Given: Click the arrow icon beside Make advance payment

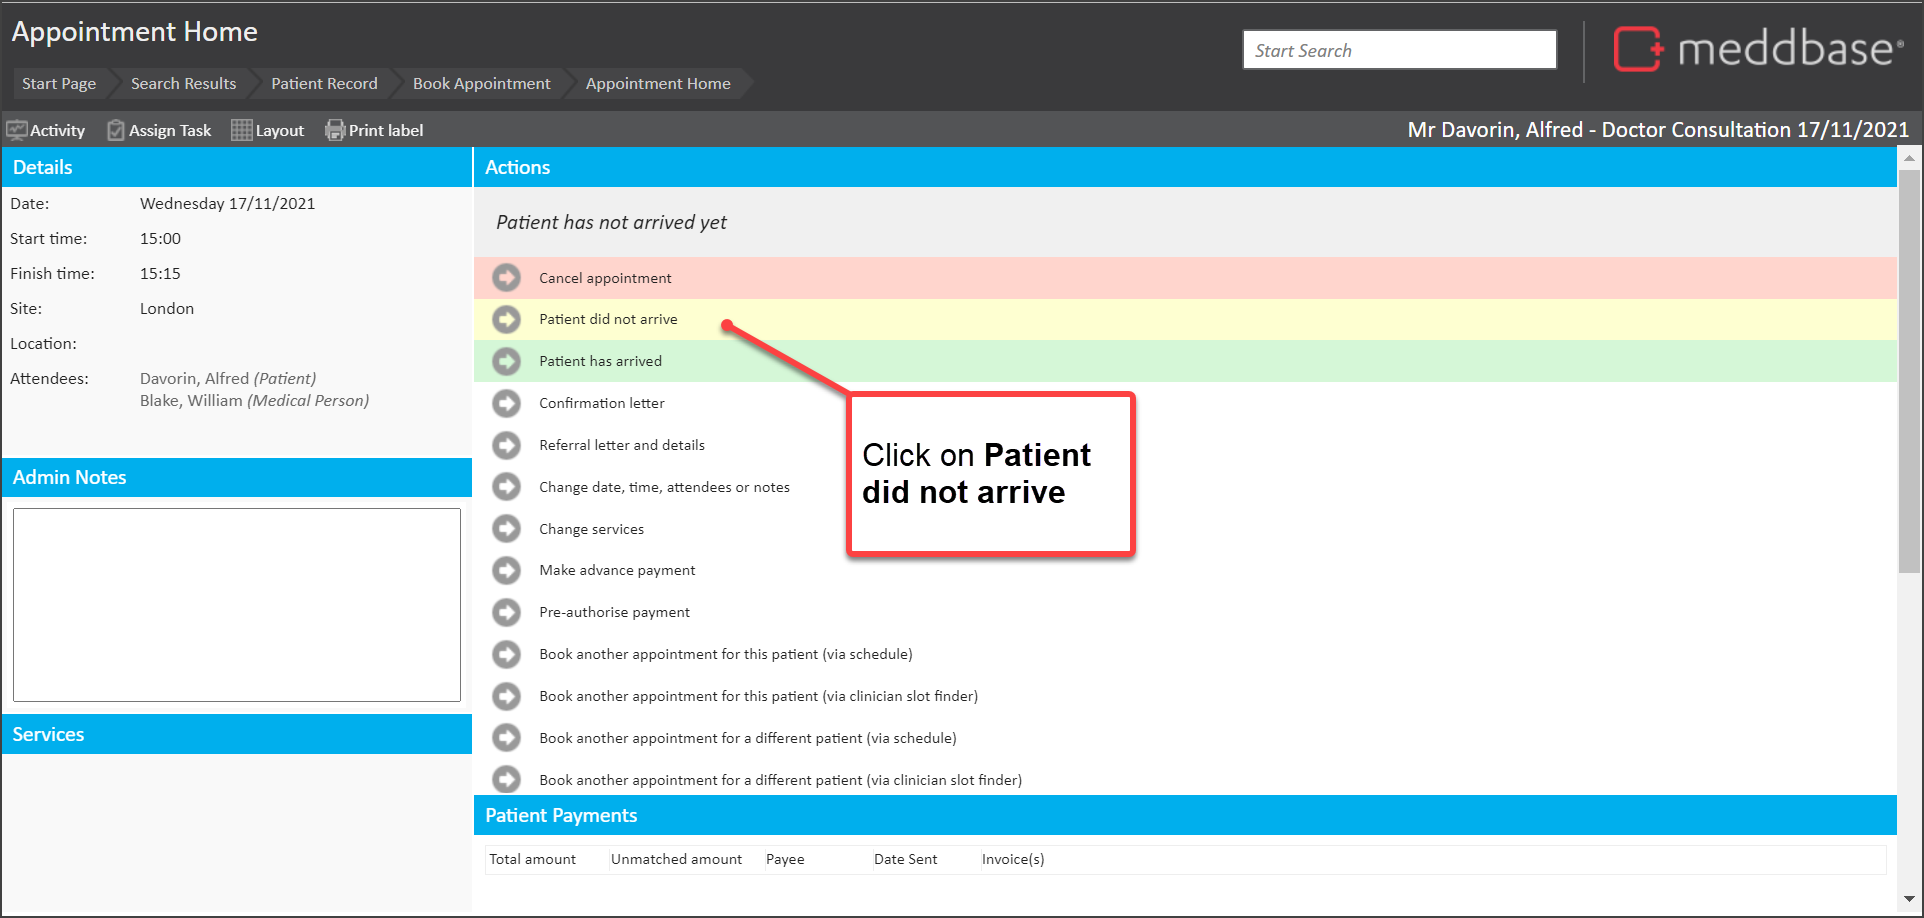Looking at the screenshot, I should coord(507,570).
